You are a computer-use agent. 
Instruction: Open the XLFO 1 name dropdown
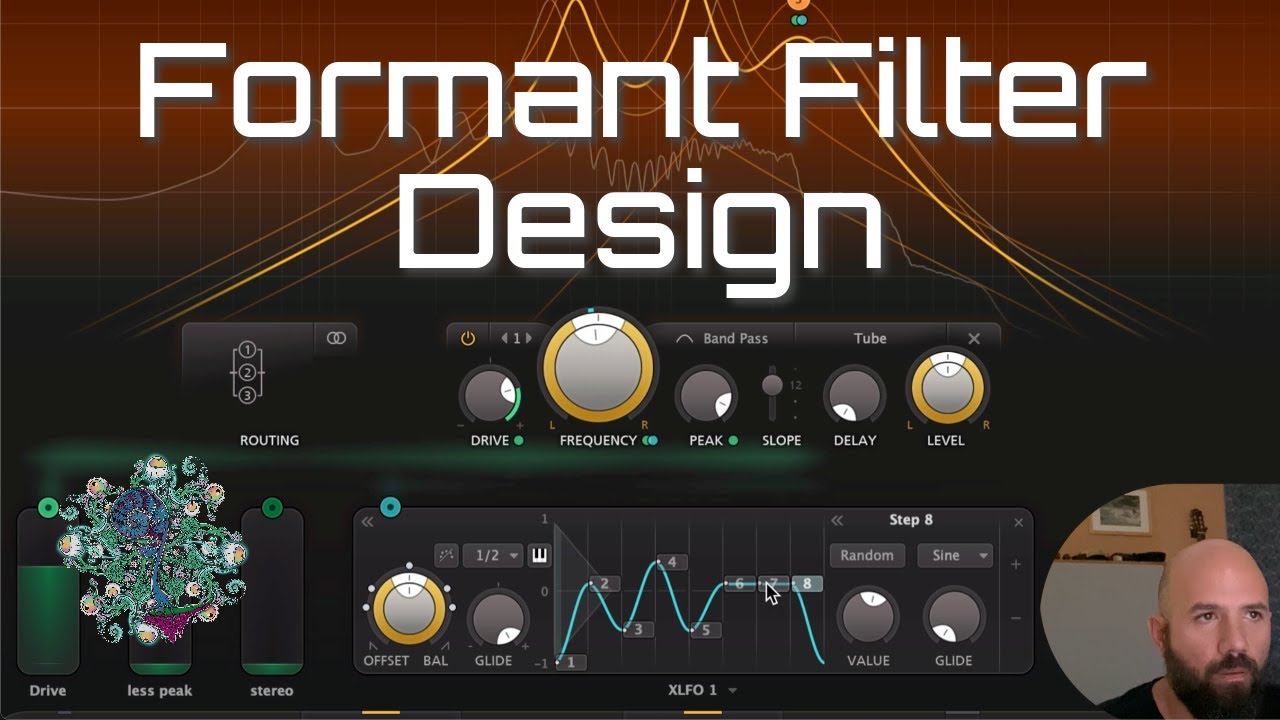[x=703, y=690]
